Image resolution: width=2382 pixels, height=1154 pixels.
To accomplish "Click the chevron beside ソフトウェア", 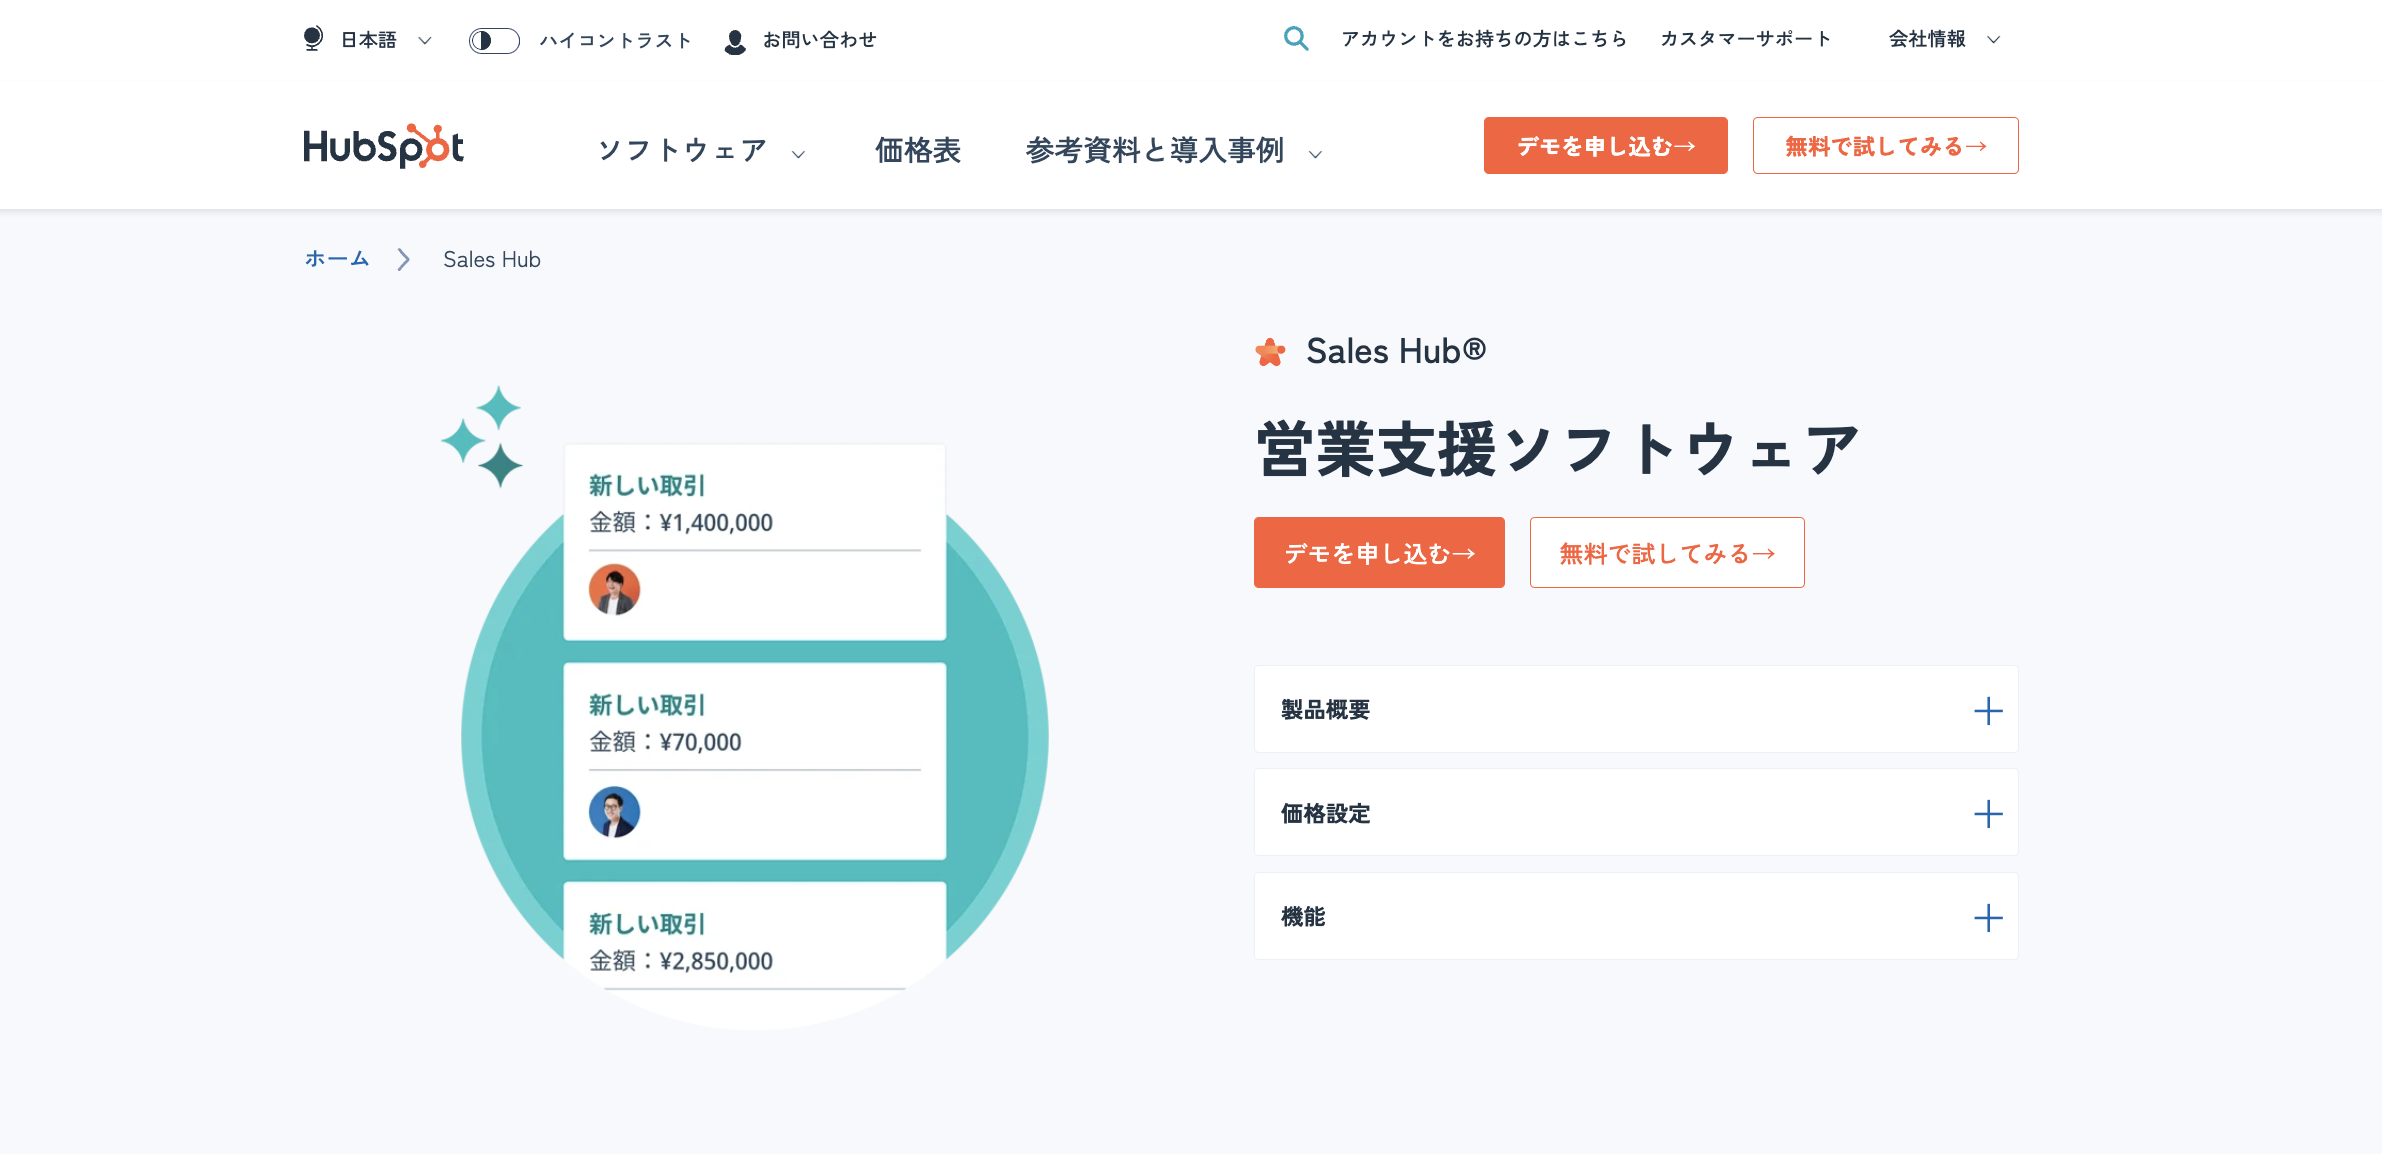I will pos(798,154).
